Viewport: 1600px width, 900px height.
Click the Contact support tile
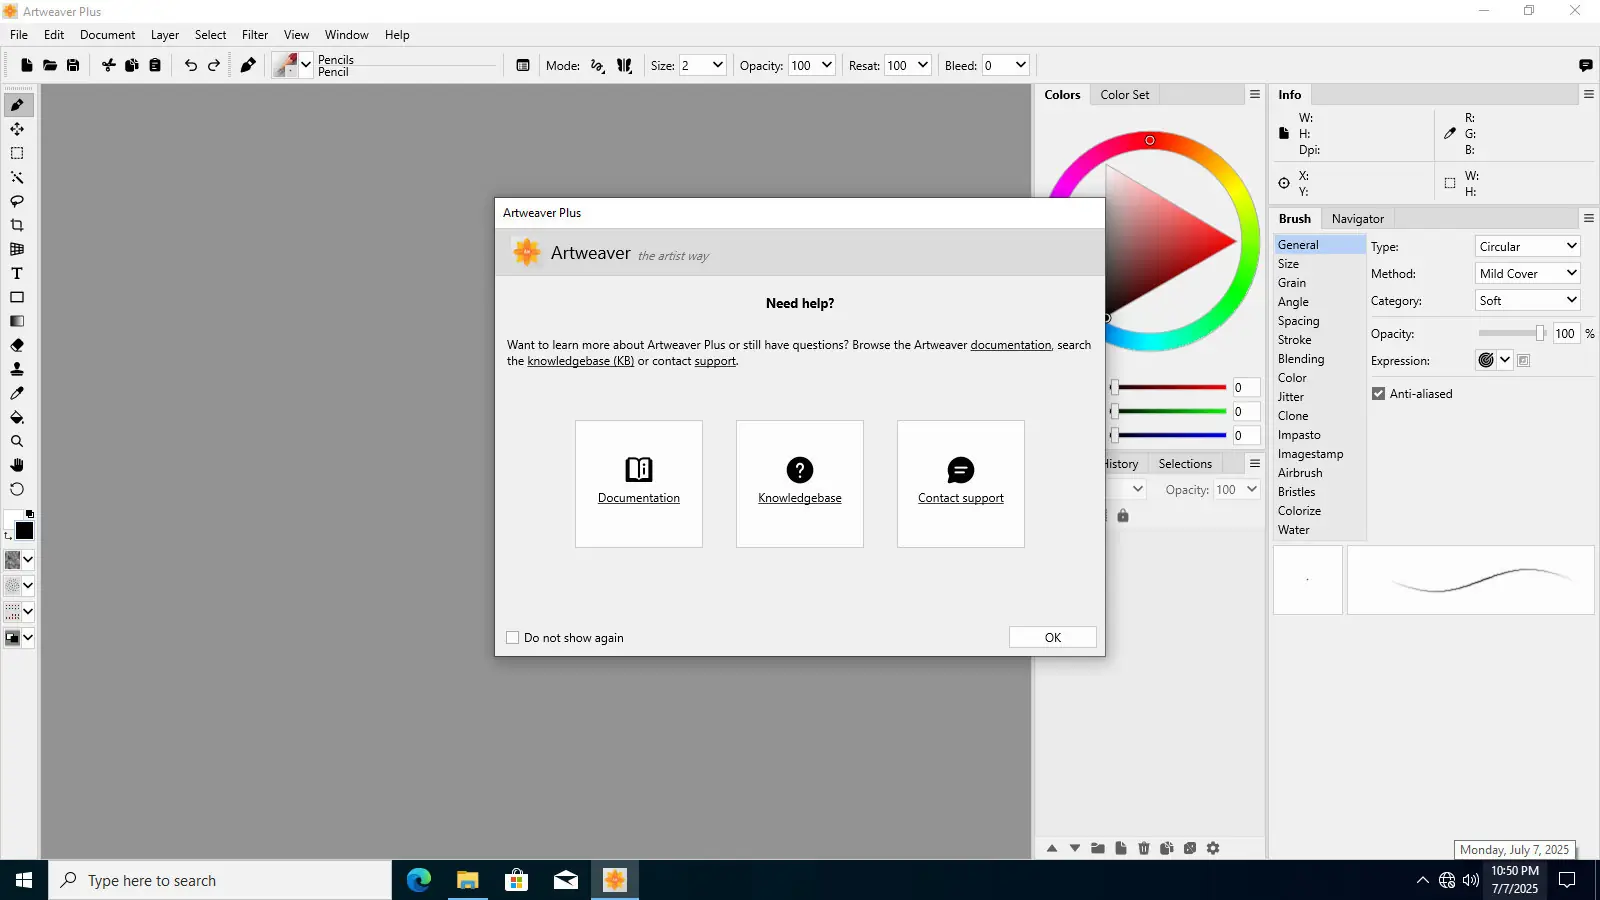[961, 484]
